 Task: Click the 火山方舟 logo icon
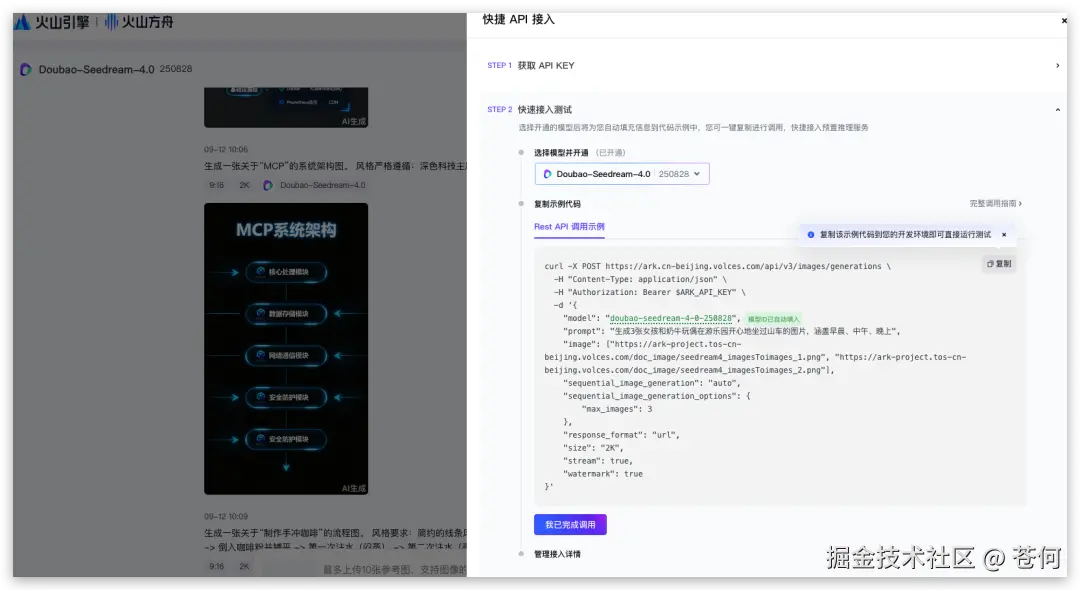click(x=110, y=21)
